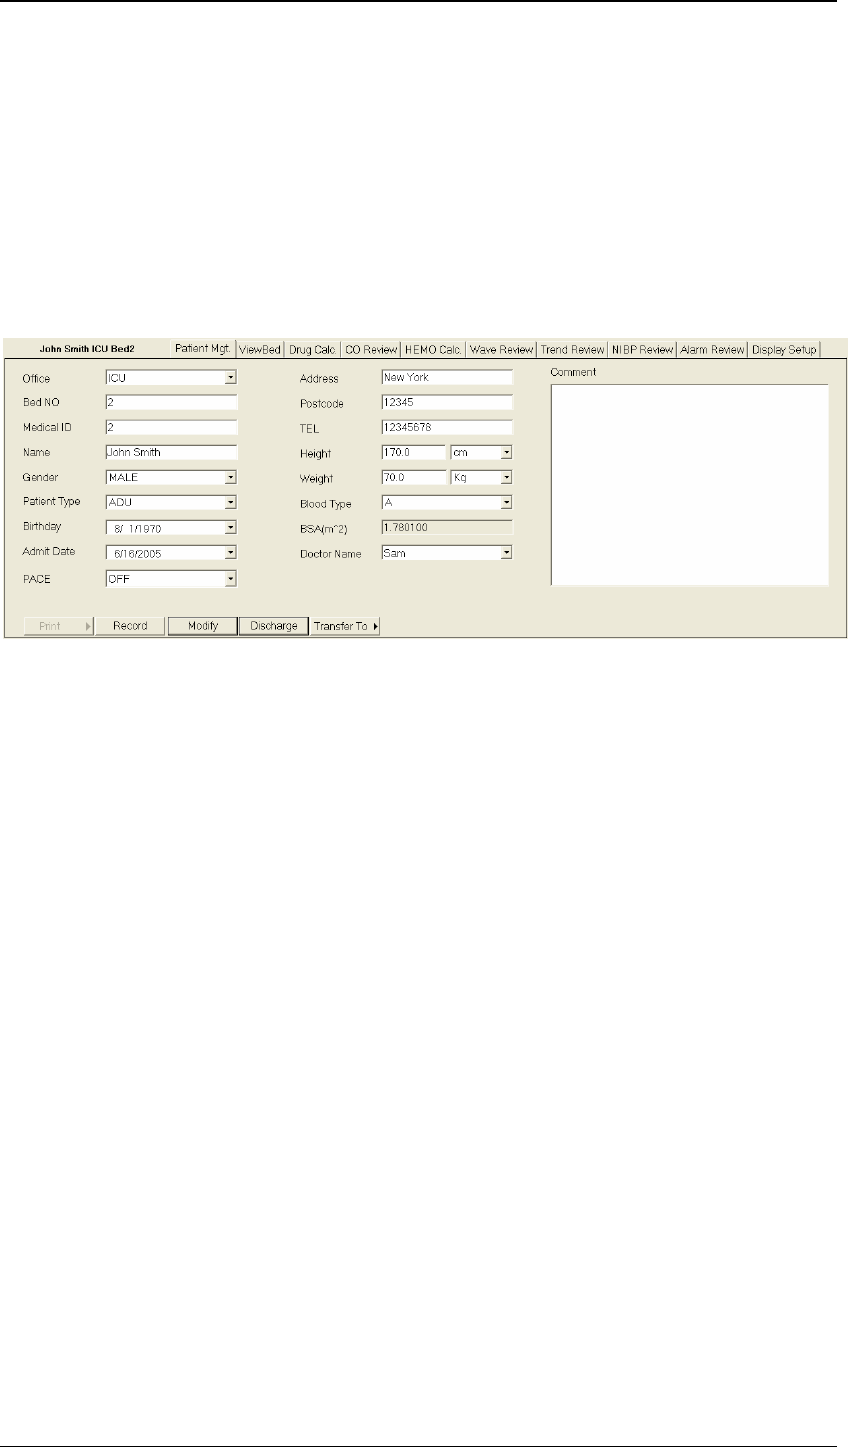Open the weight unit dropdown showing Kg
The width and height of the screenshot is (848, 1447).
[506, 477]
